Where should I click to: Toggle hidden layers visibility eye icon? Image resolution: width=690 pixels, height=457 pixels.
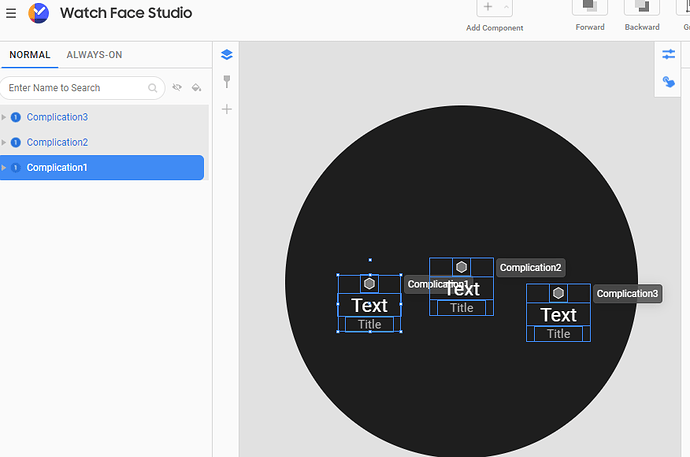coord(177,87)
